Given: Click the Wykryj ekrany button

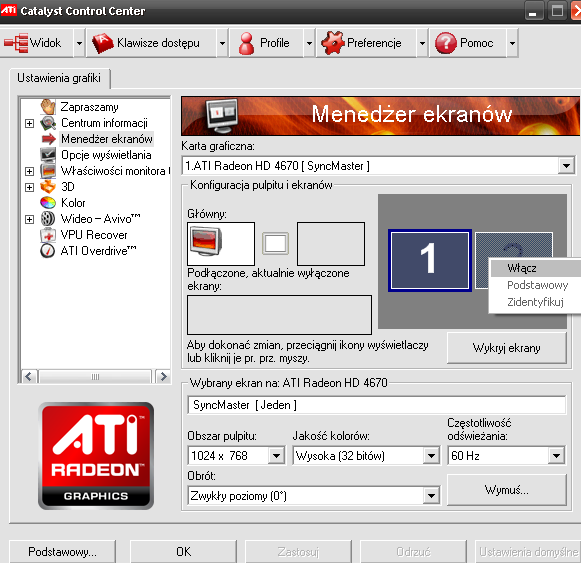Looking at the screenshot, I should point(507,348).
